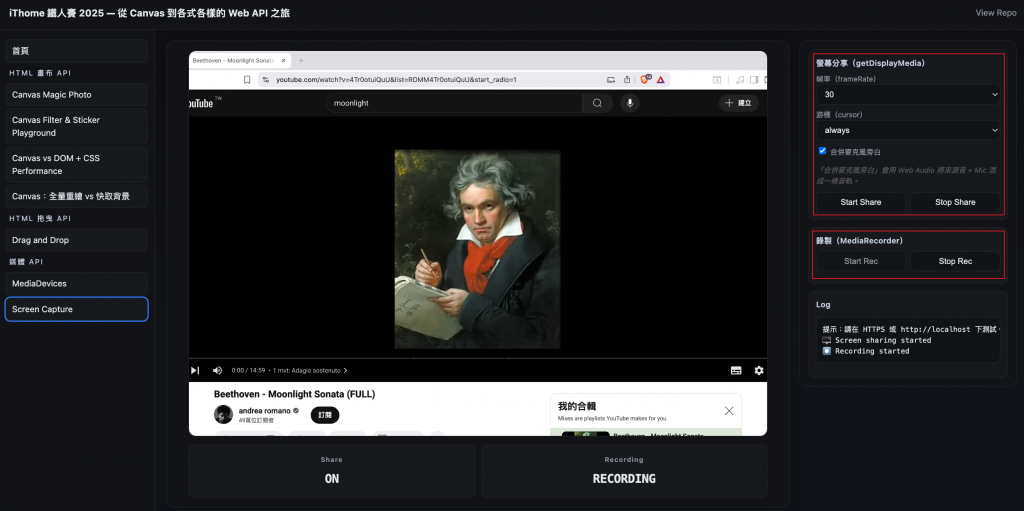1024x511 pixels.
Task: Click the 訂閱 subscribe button
Action: (x=325, y=415)
